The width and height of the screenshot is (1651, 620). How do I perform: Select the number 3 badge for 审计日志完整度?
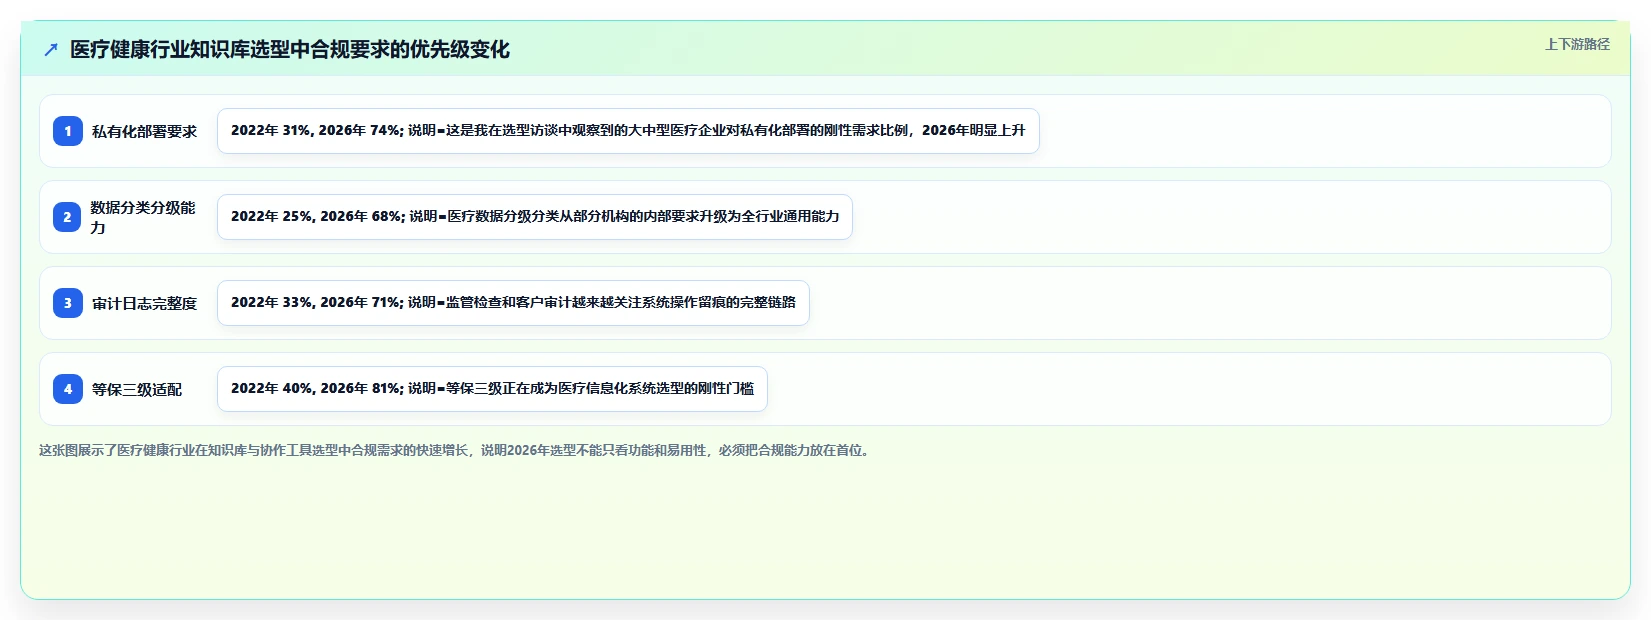click(68, 303)
